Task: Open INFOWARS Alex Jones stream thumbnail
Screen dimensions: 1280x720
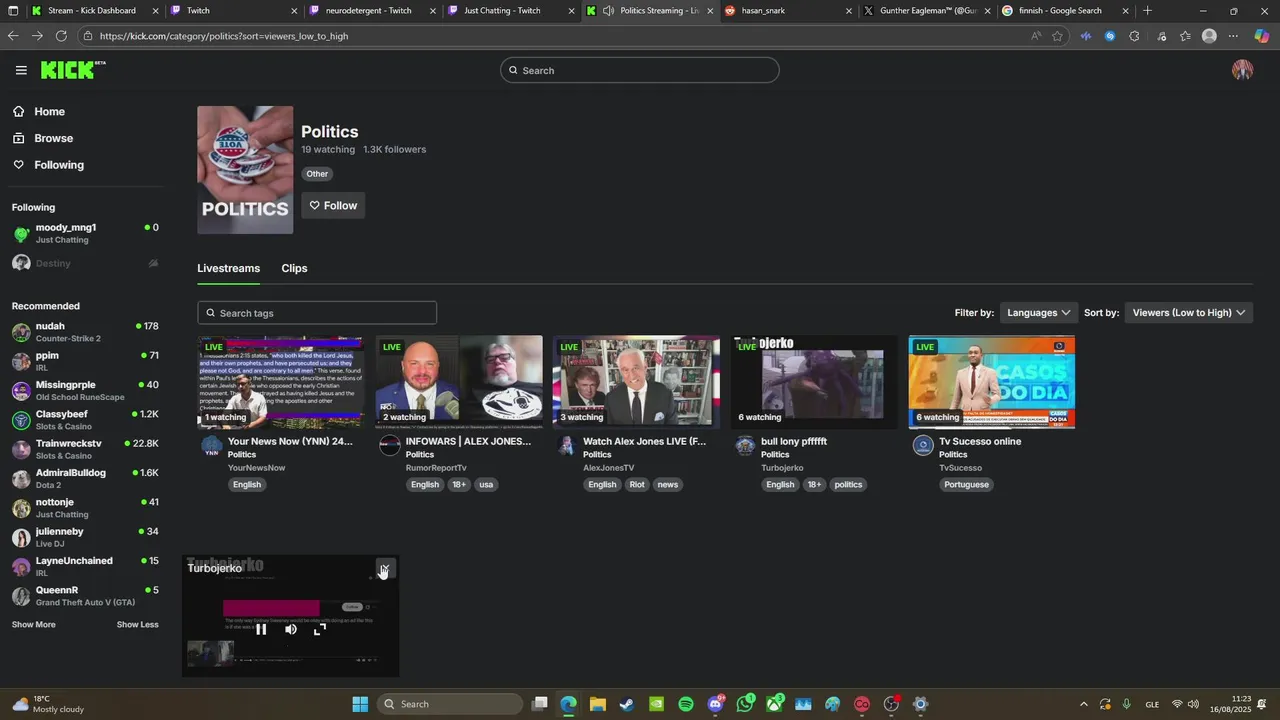Action: 459,382
